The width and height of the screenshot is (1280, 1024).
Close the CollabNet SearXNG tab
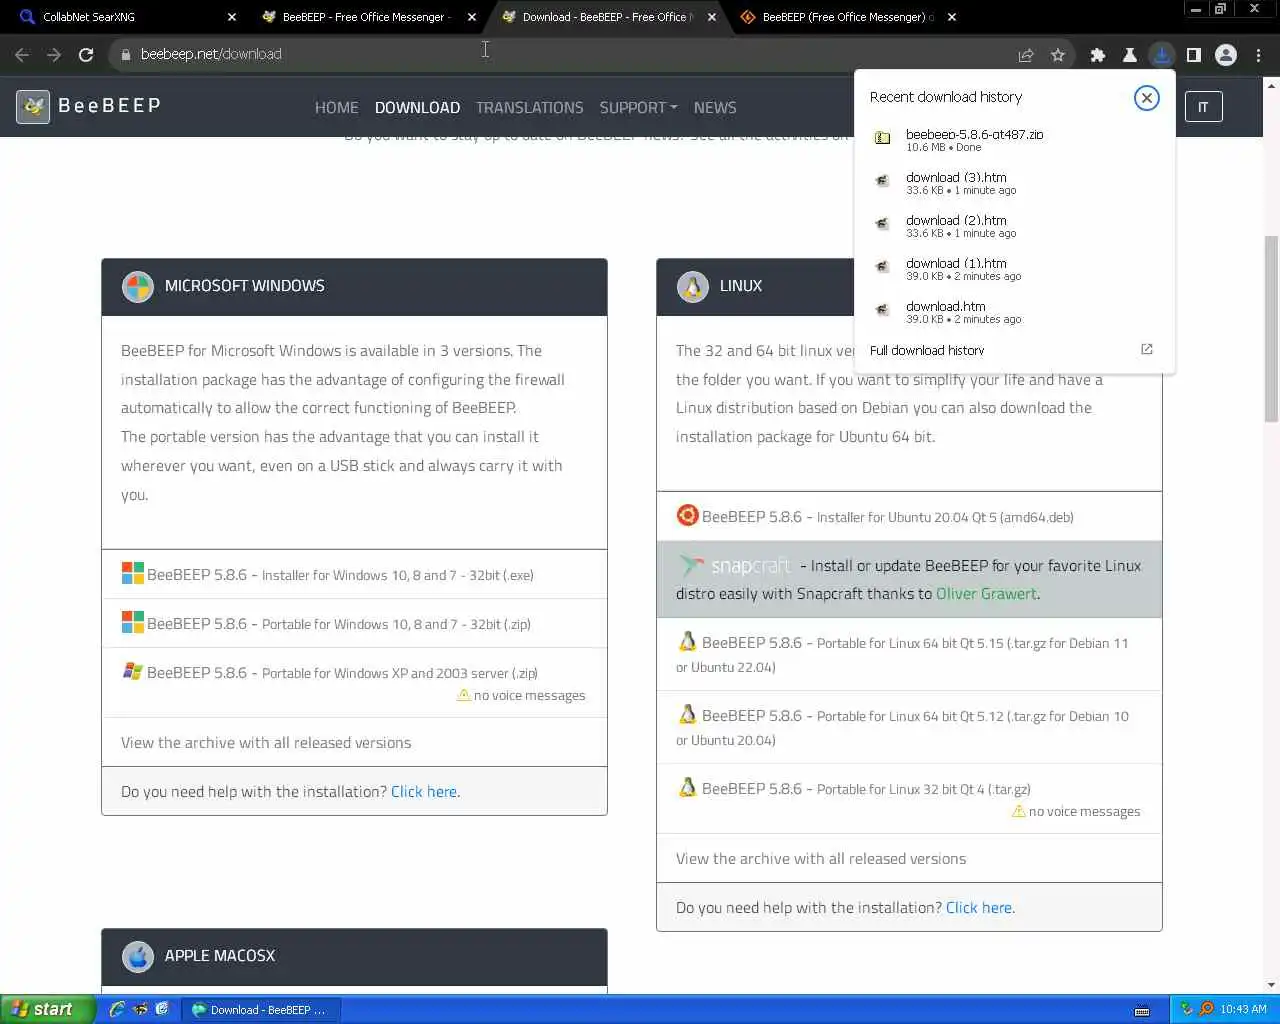(232, 17)
